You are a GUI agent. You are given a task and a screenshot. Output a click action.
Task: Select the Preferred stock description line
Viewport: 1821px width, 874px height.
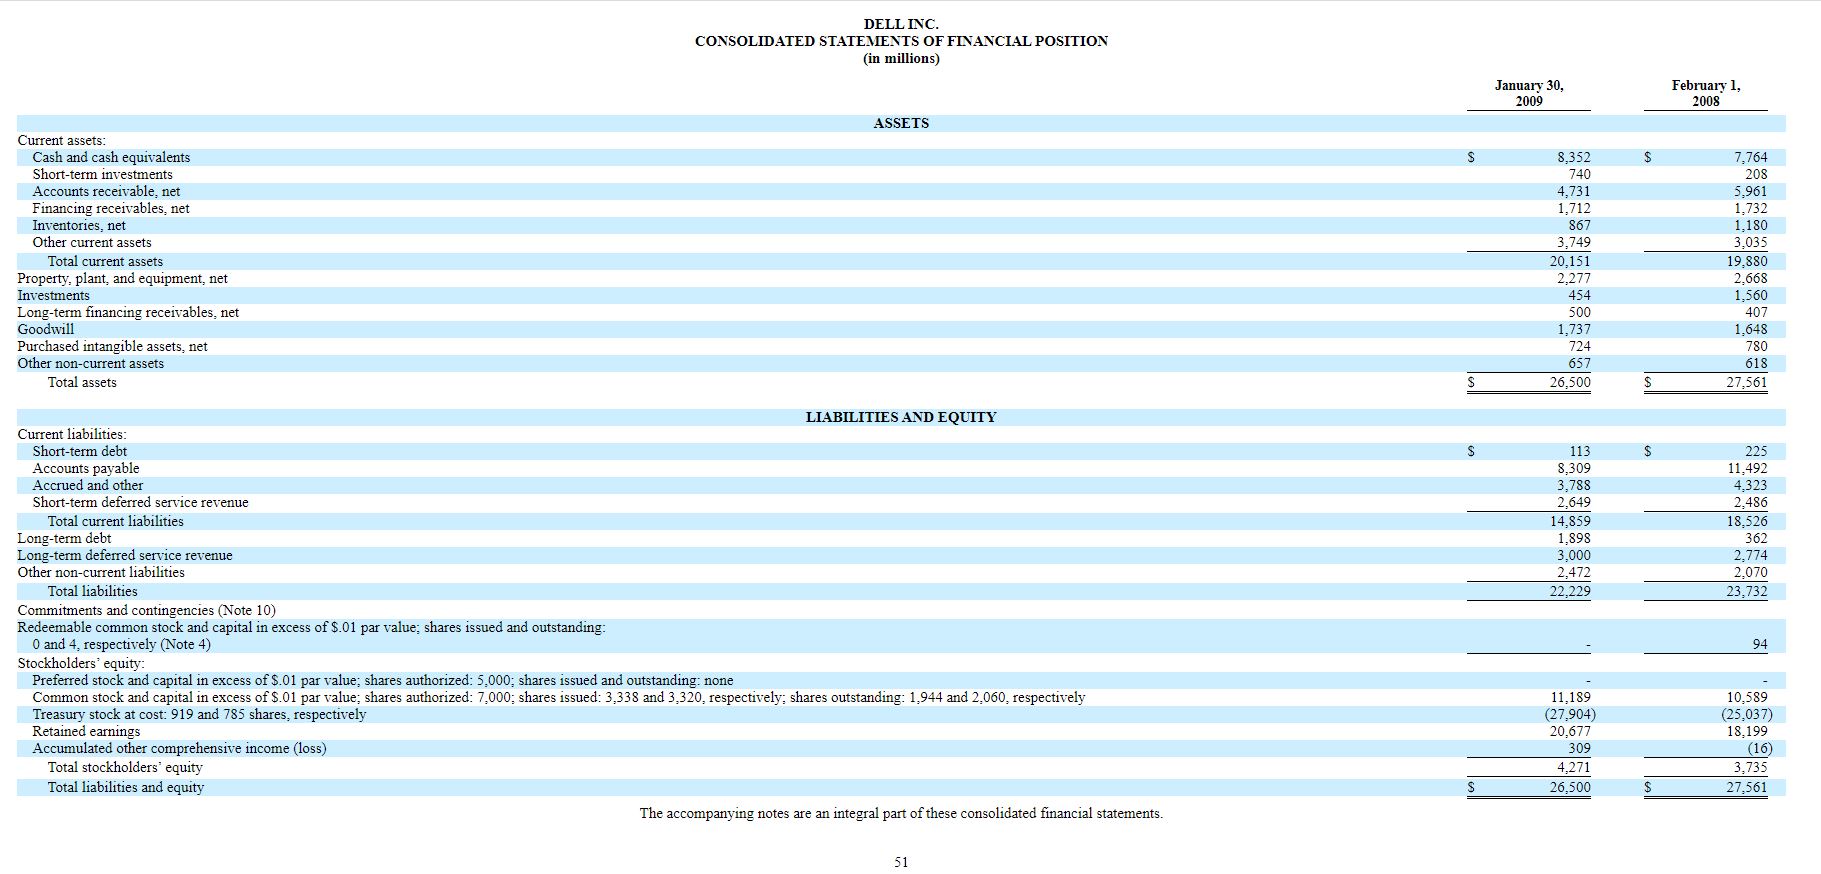(383, 680)
